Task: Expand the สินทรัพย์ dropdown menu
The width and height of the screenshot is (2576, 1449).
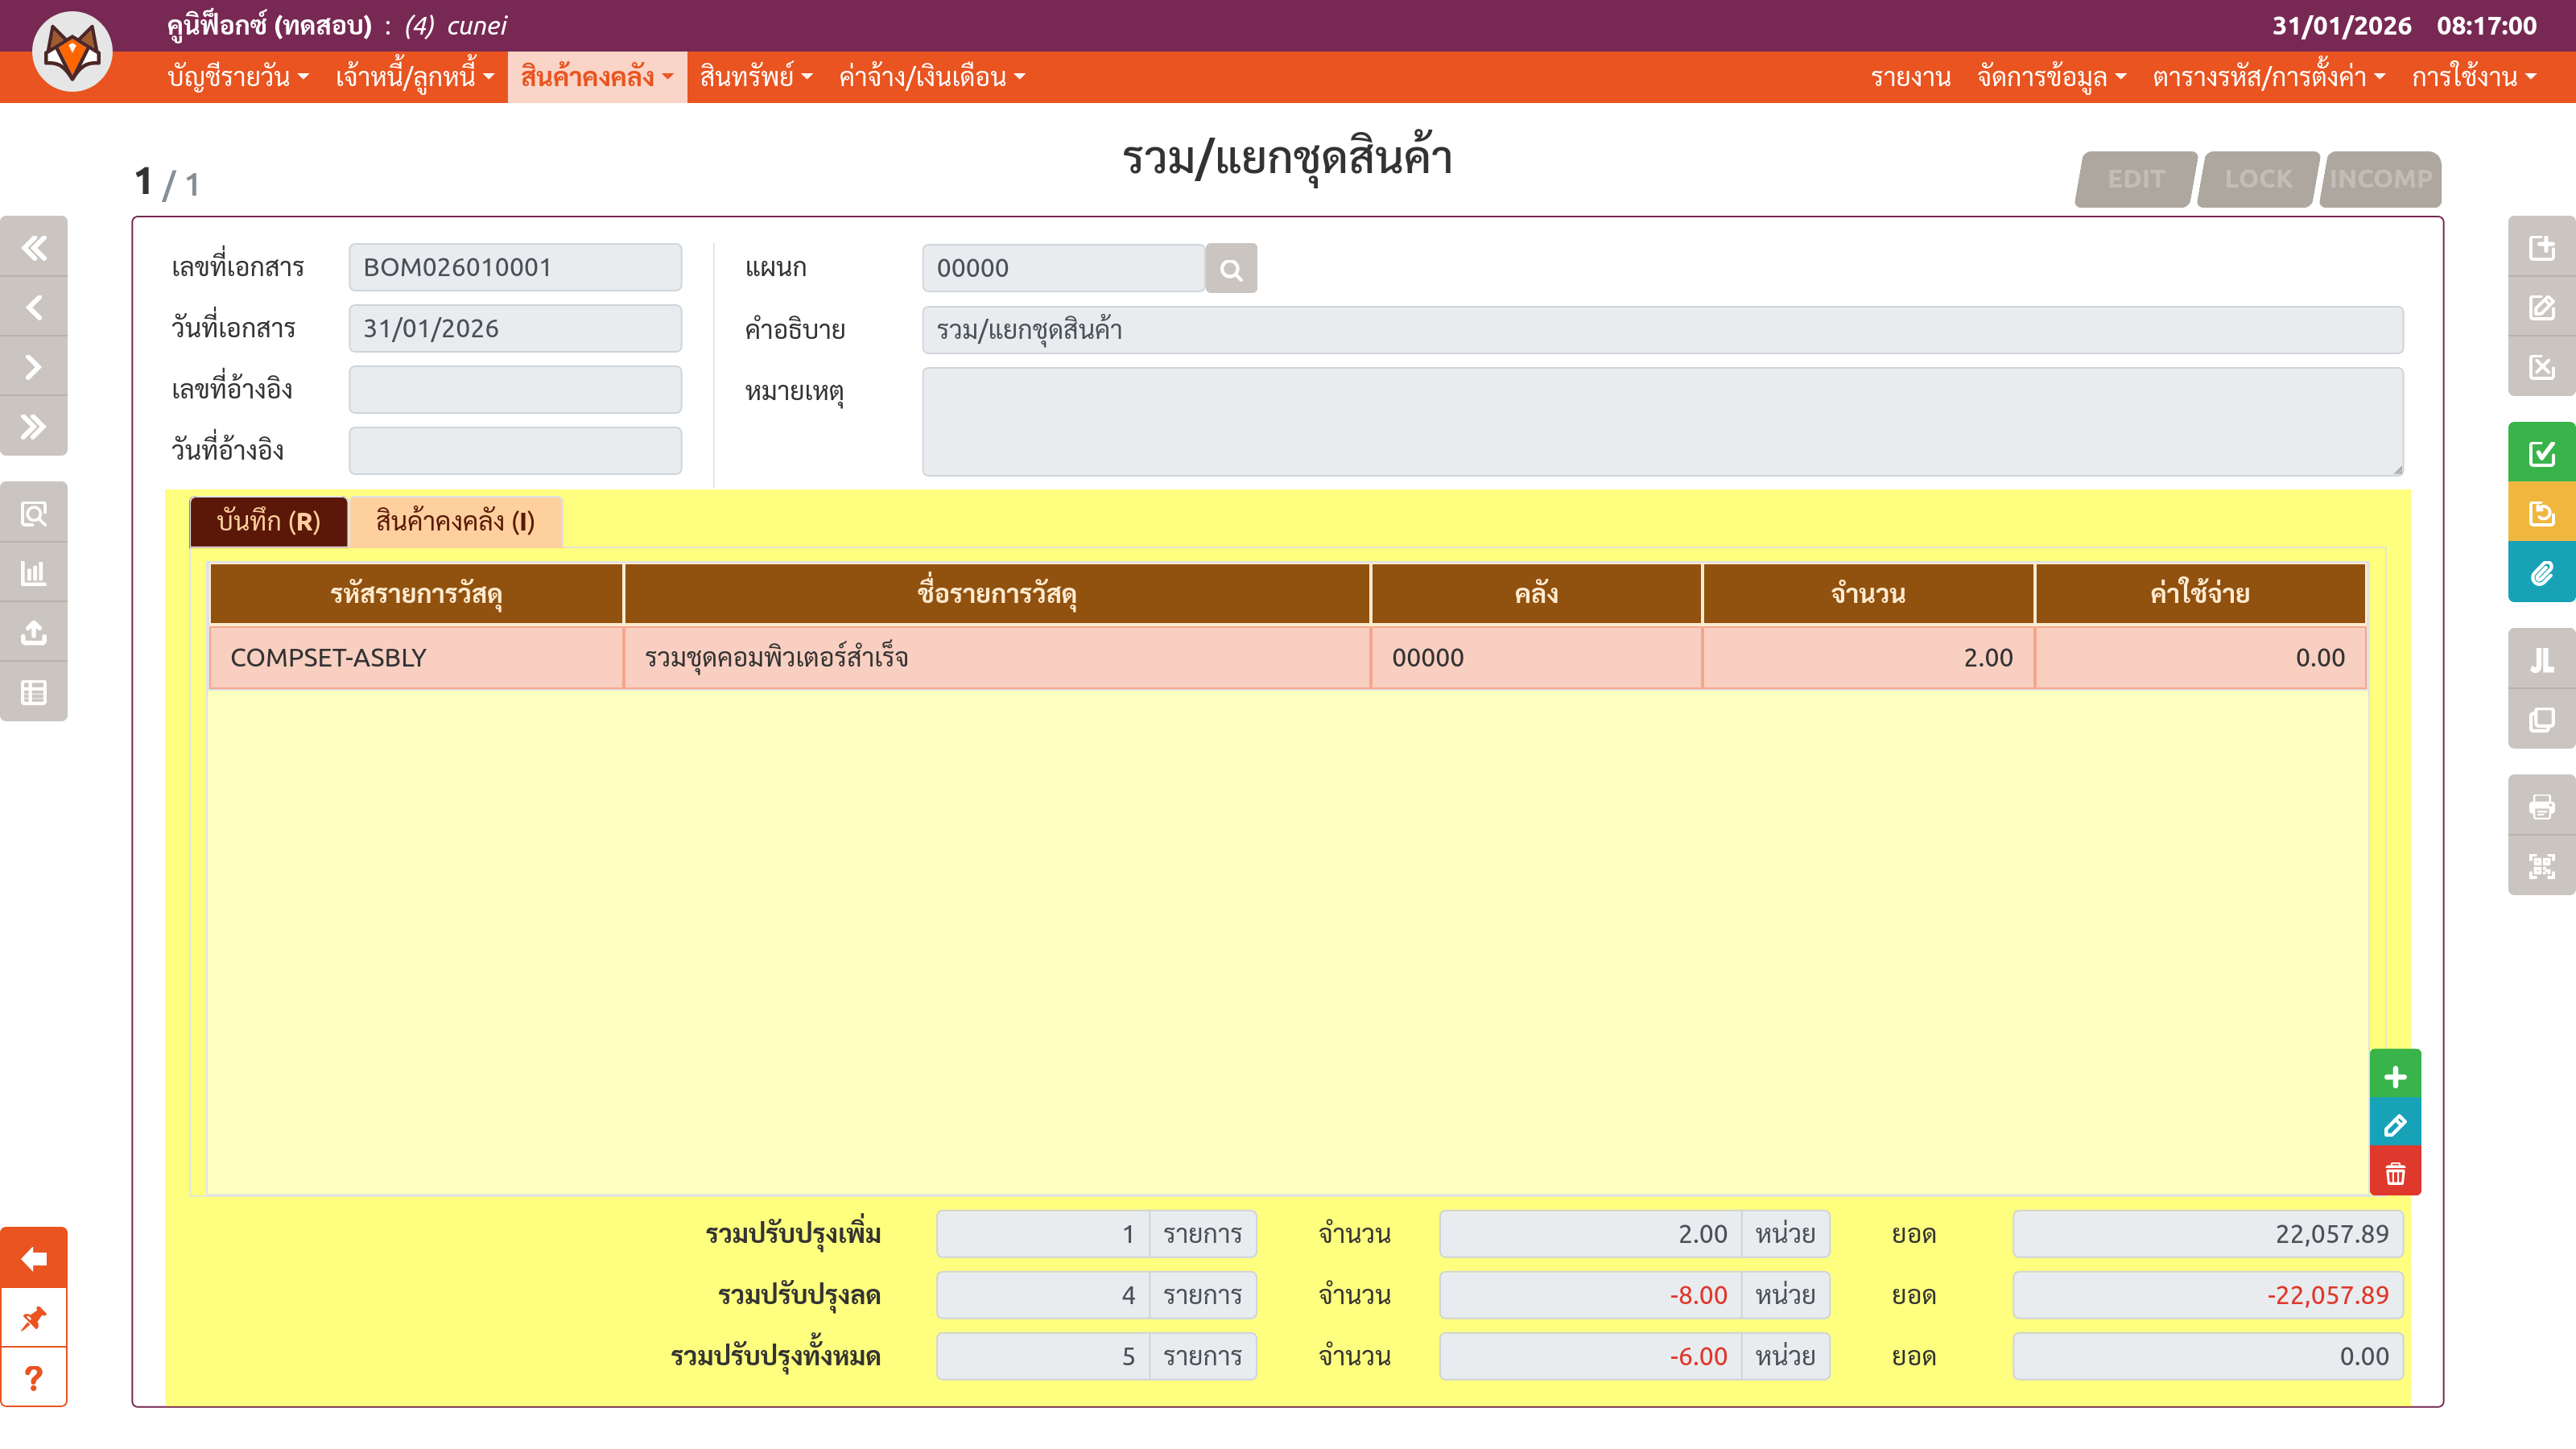Action: click(755, 77)
